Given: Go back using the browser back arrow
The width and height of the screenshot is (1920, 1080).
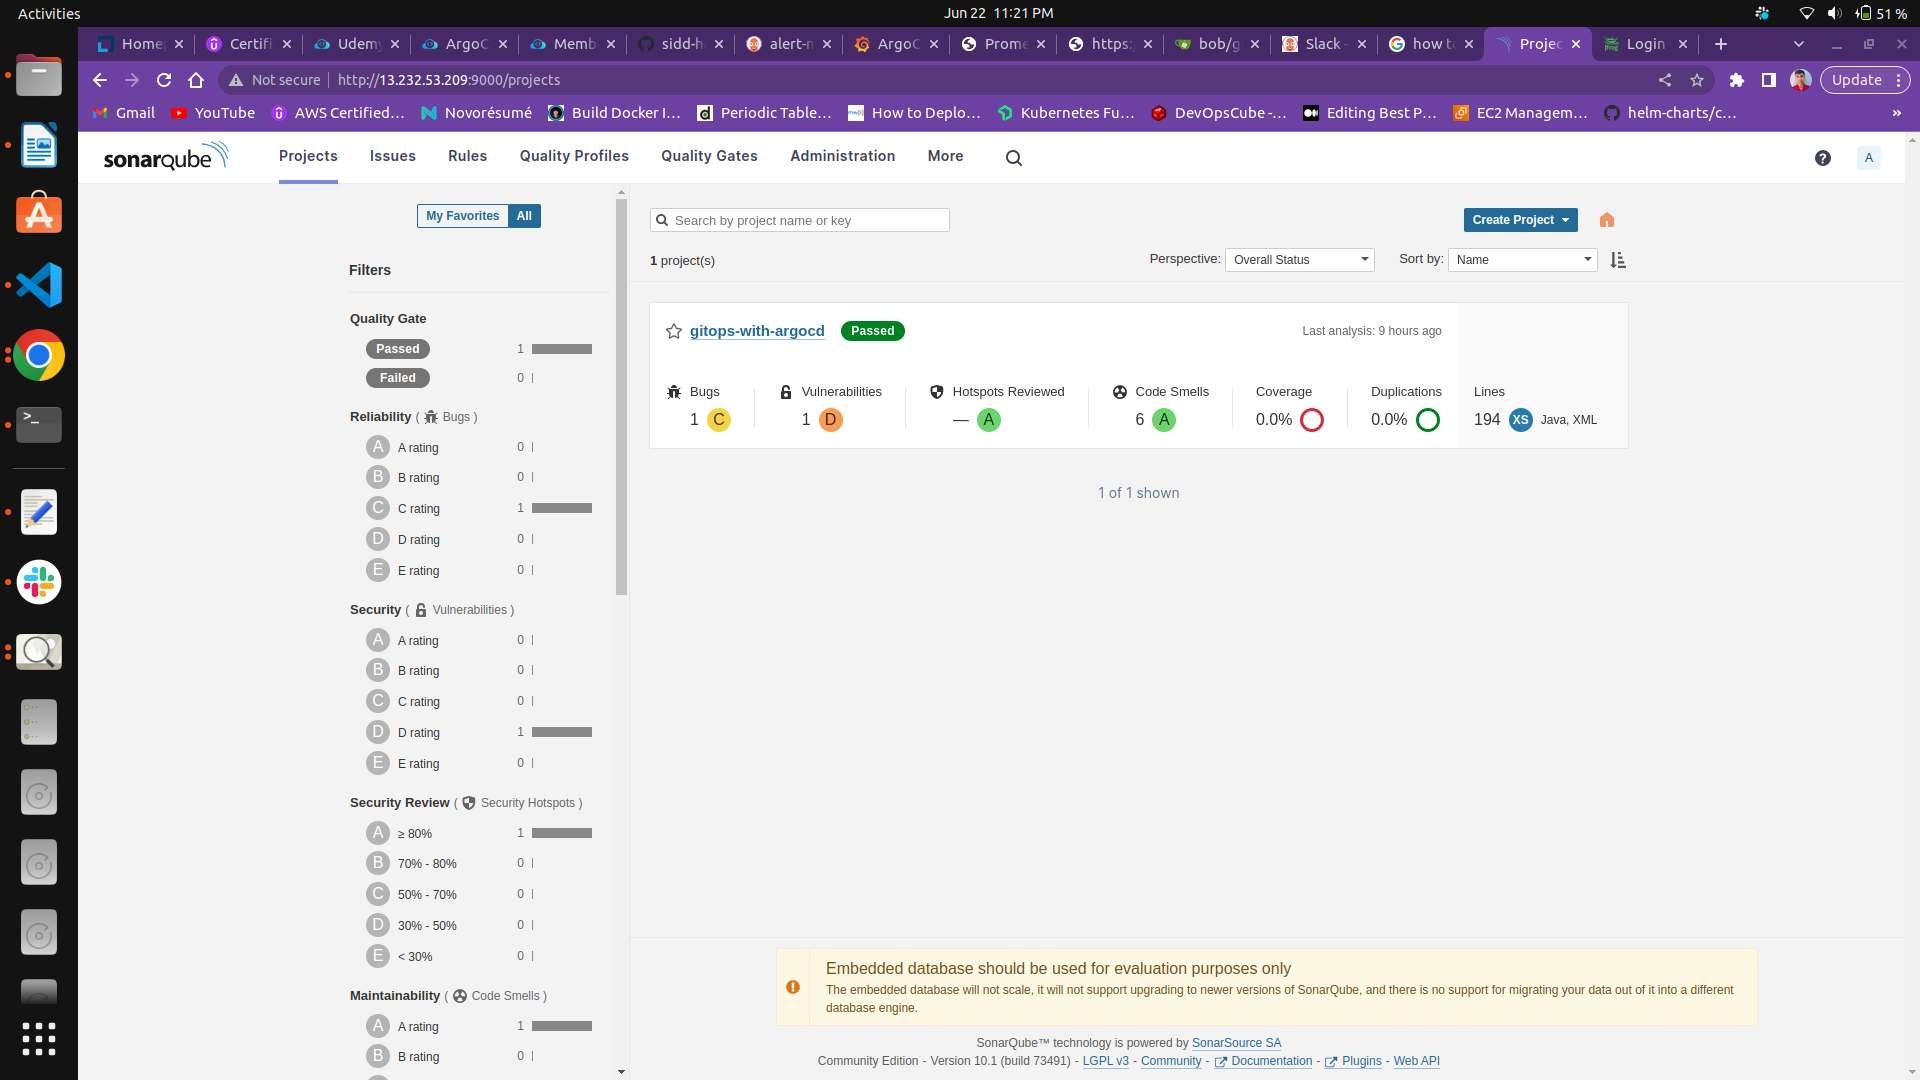Looking at the screenshot, I should (x=99, y=80).
